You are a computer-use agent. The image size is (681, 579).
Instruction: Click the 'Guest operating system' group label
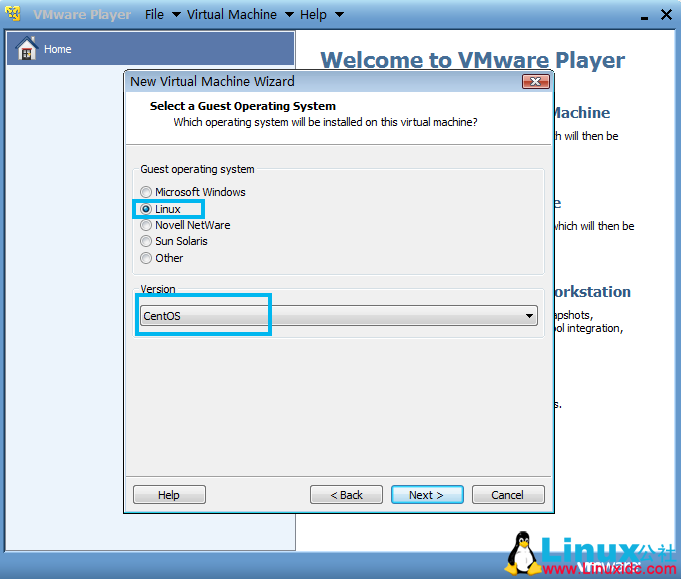click(197, 169)
